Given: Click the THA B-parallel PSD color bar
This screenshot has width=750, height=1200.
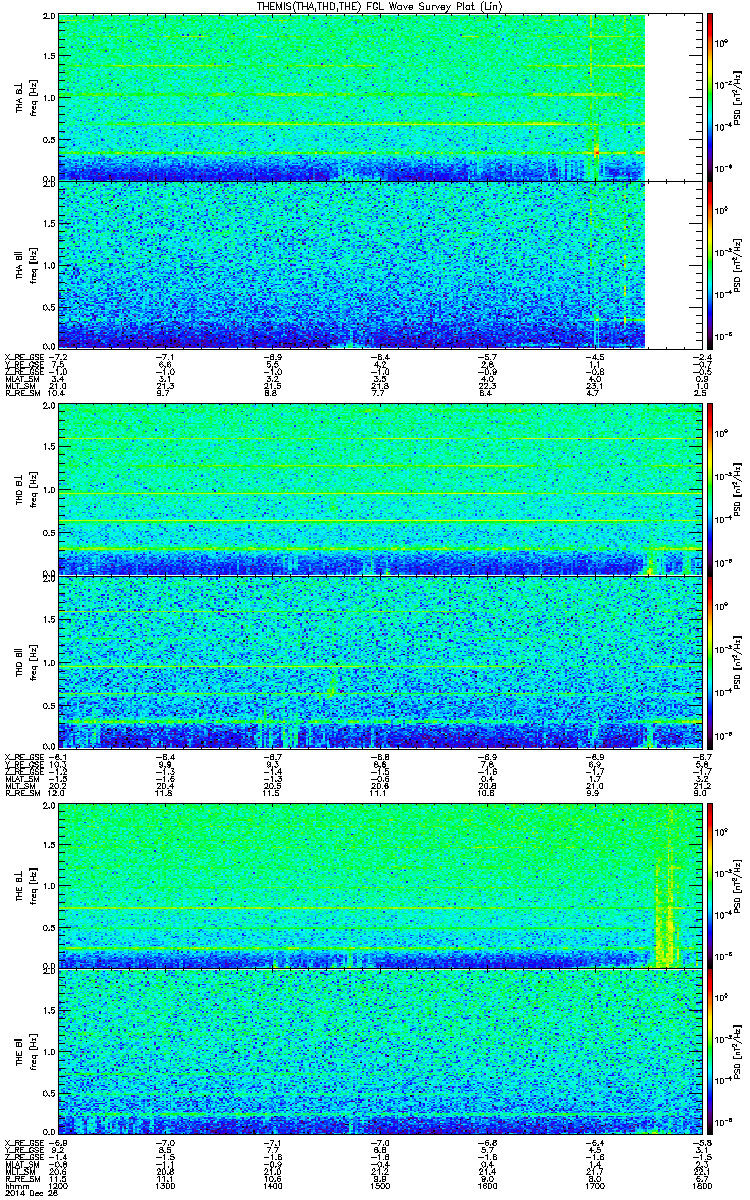Looking at the screenshot, I should (x=711, y=265).
